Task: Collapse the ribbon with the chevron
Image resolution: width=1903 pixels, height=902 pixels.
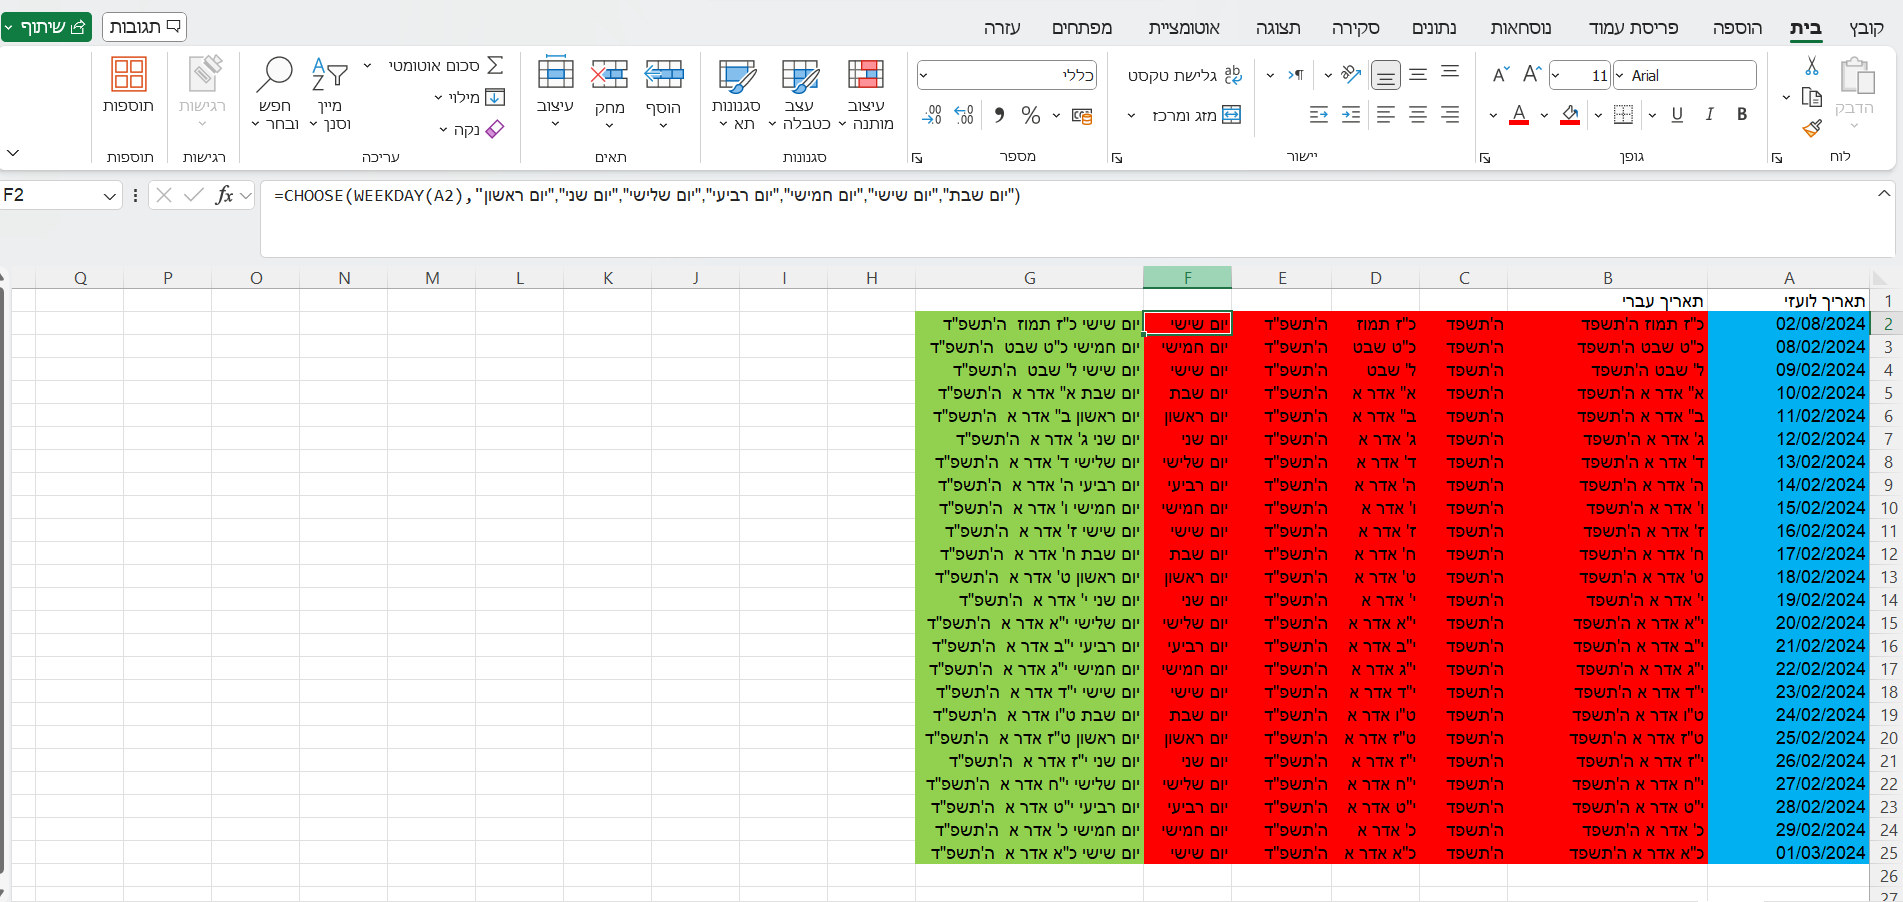Action: coord(13,153)
